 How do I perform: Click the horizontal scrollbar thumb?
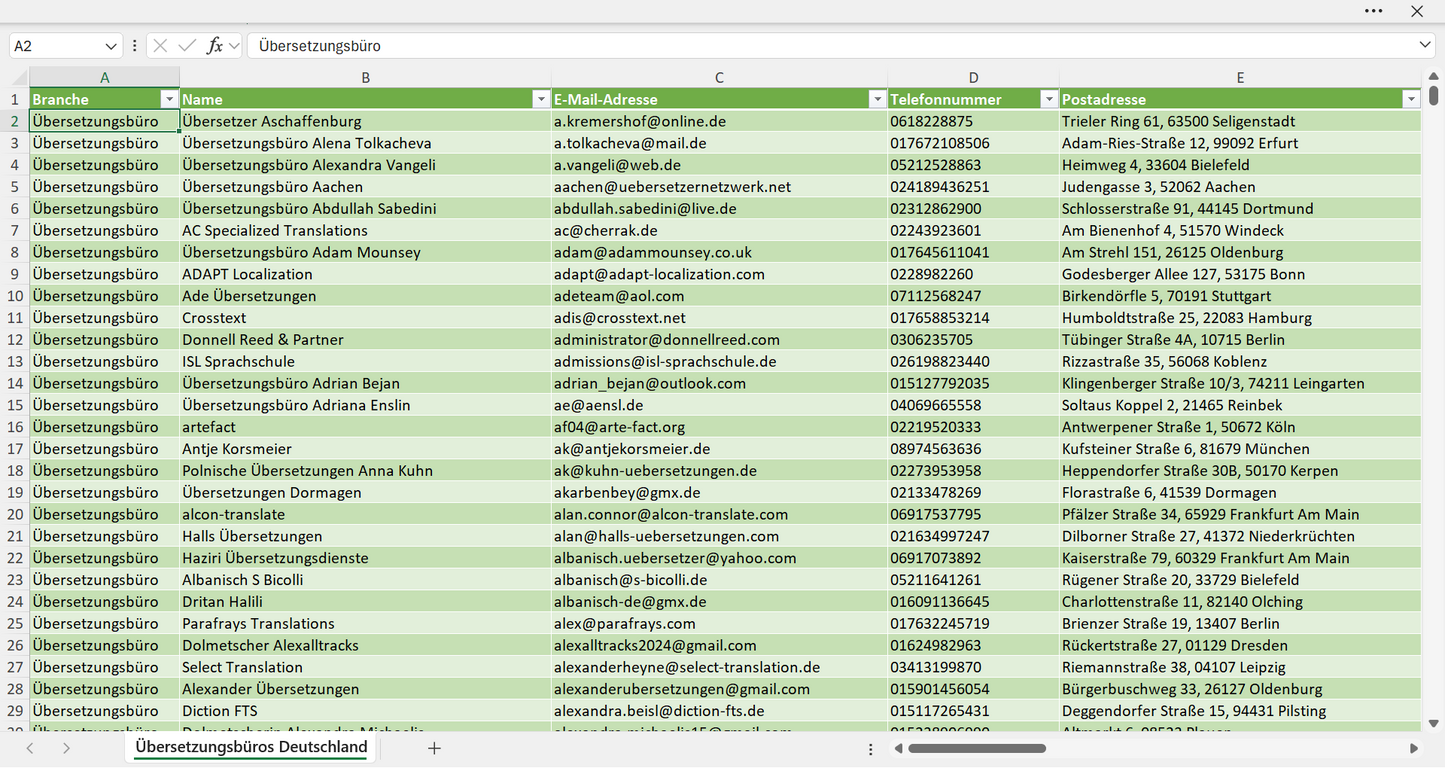977,748
